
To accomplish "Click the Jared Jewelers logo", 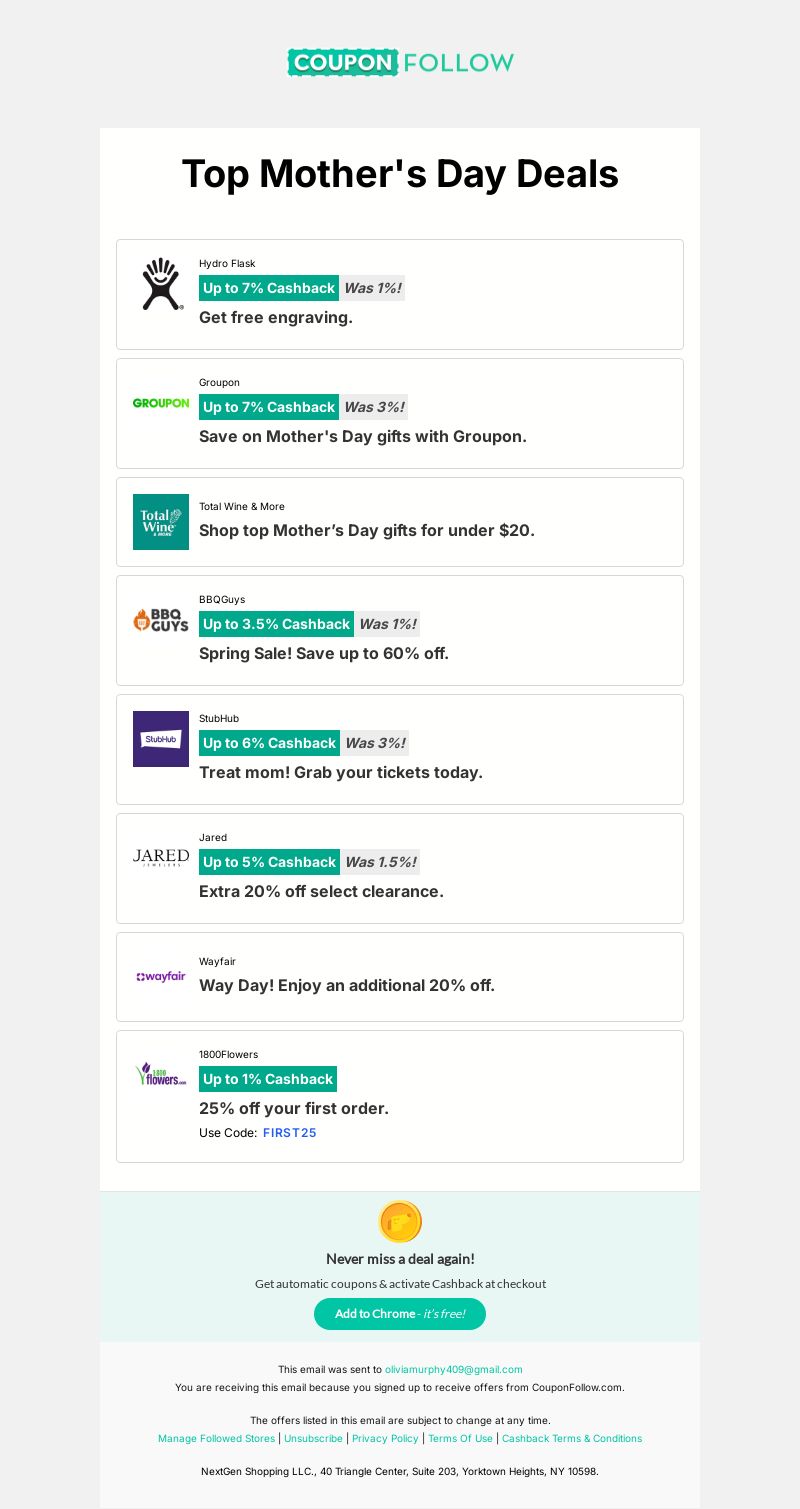I will (x=161, y=857).
